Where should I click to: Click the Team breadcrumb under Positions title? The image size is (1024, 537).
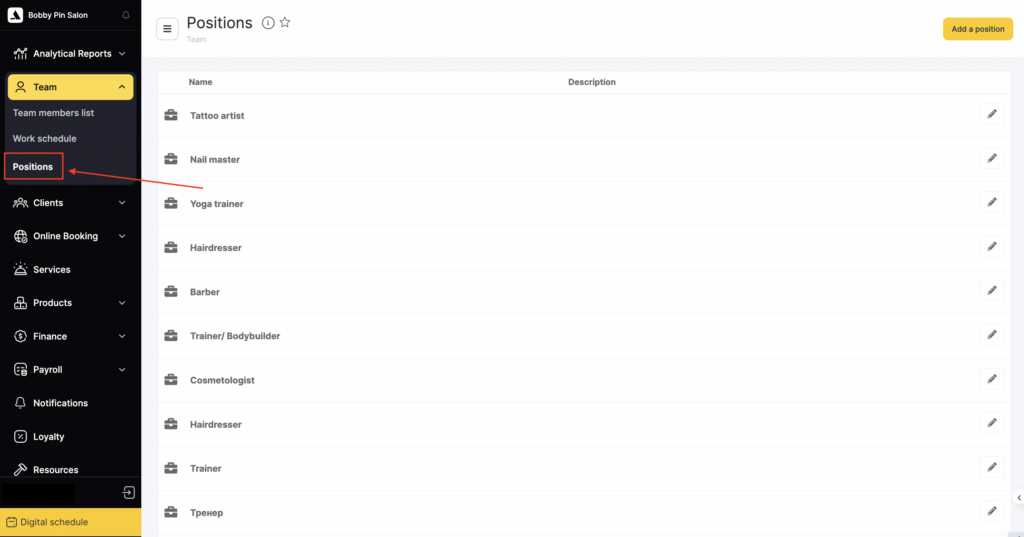196,39
